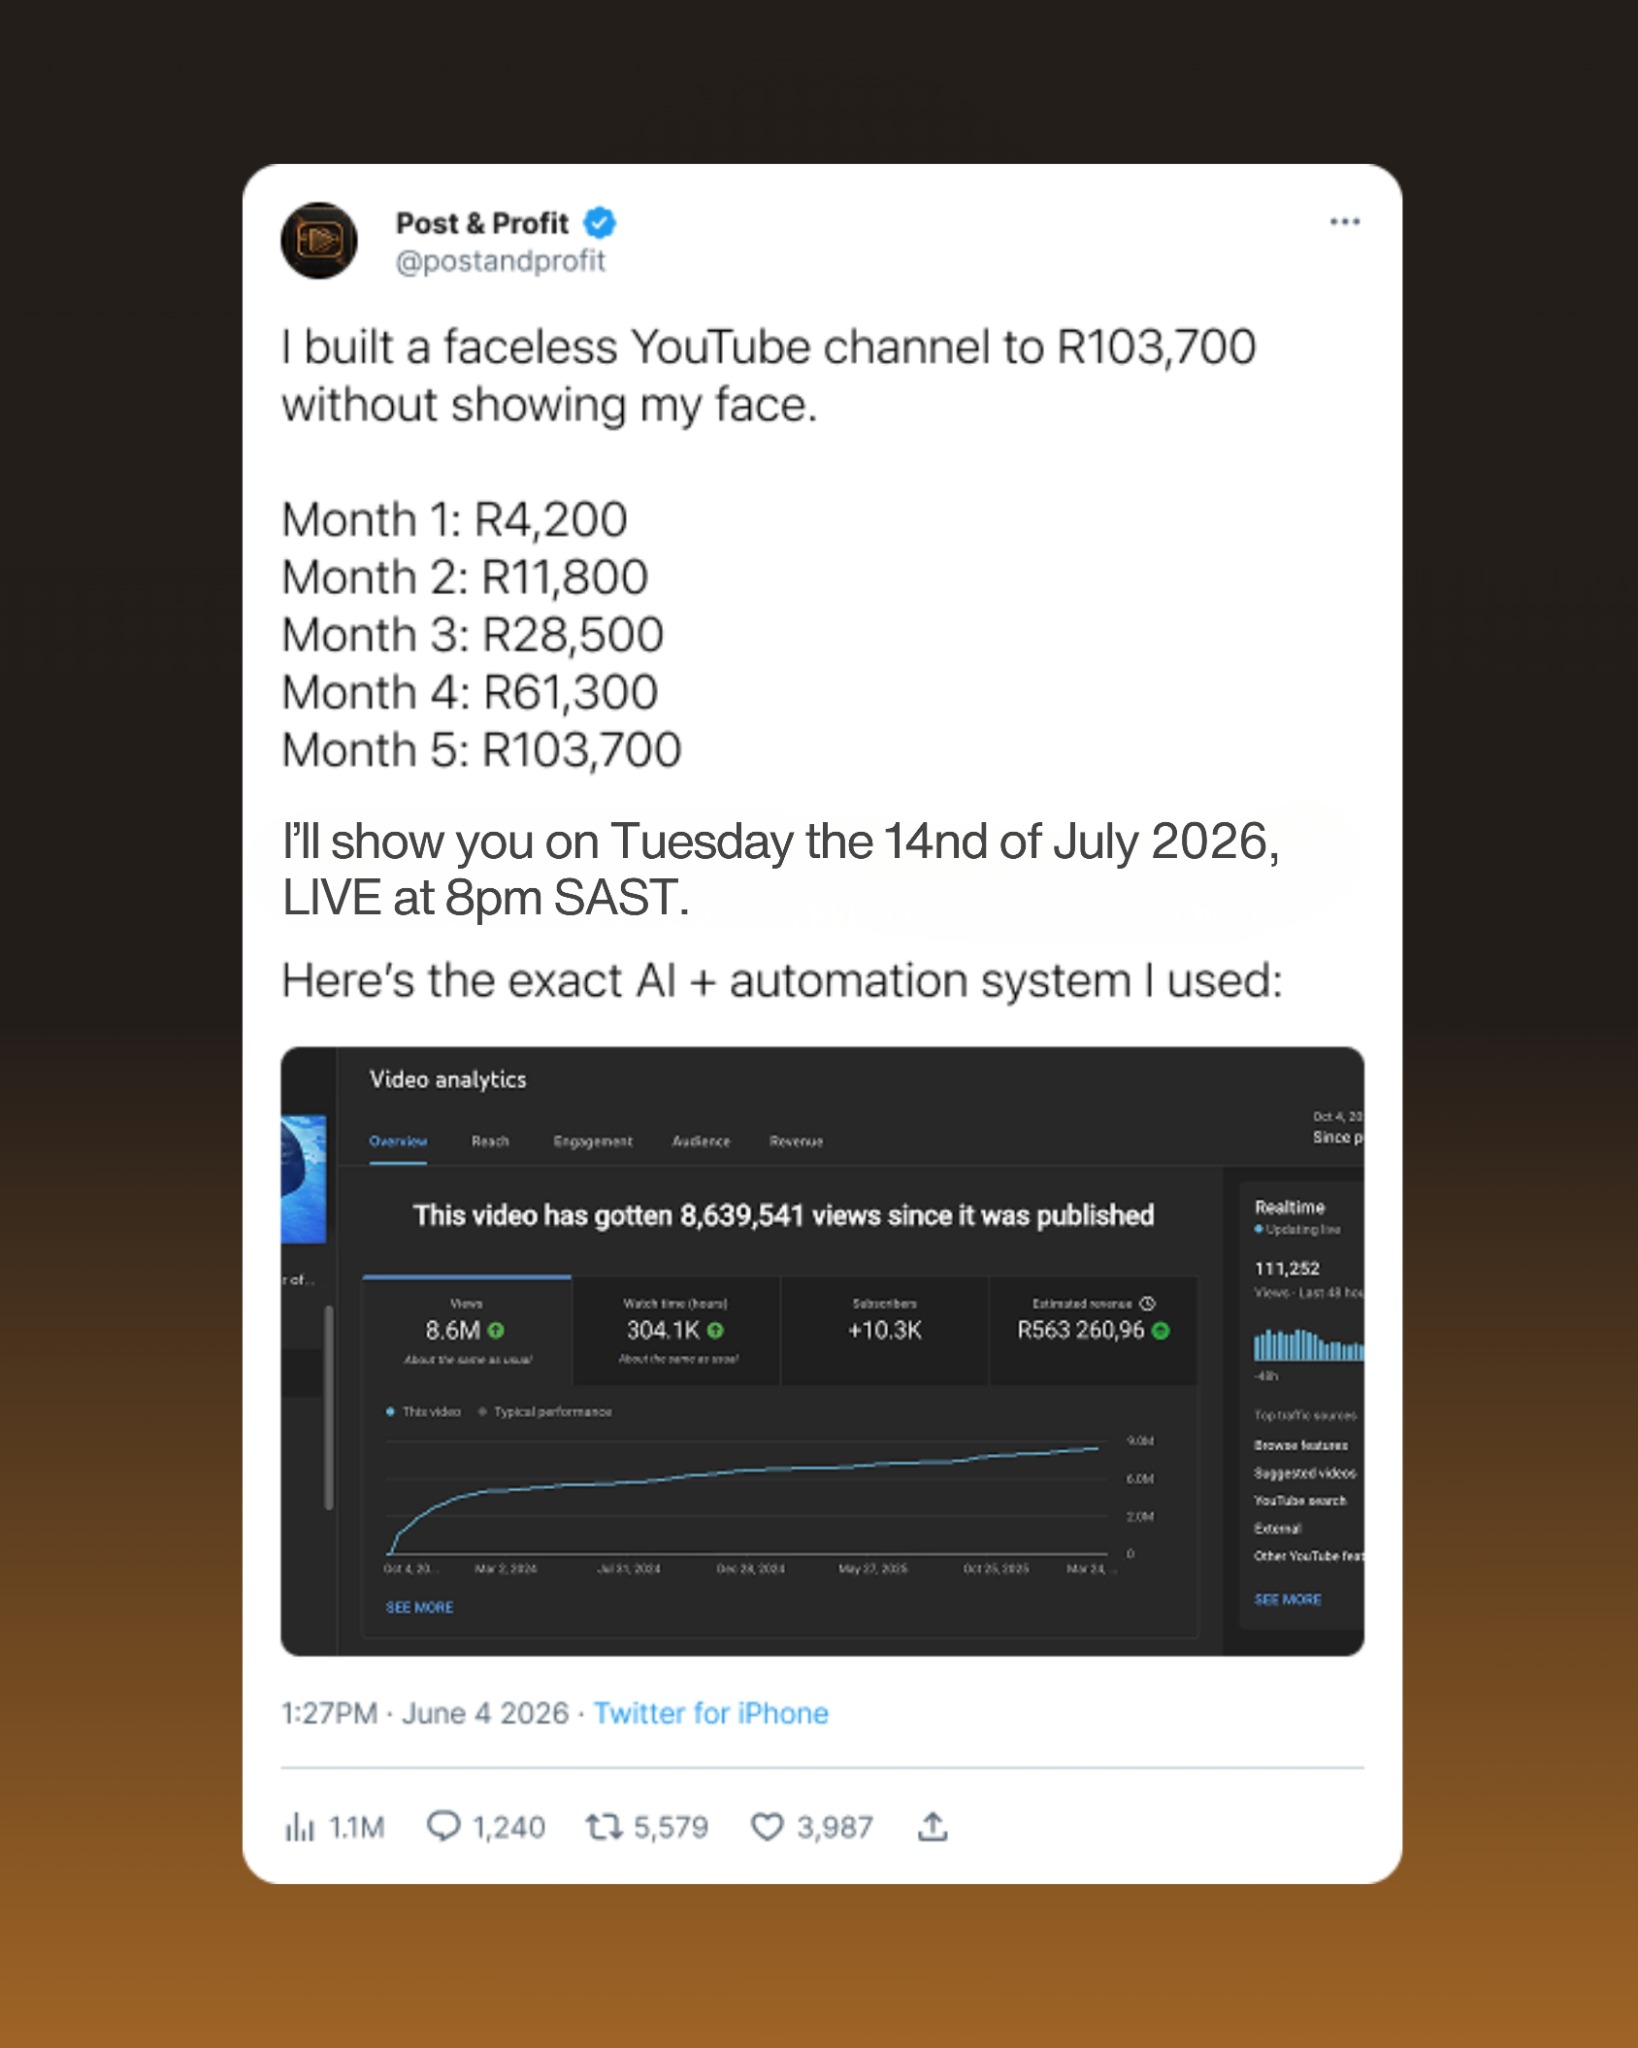Image resolution: width=1638 pixels, height=2048 pixels.
Task: Visit the @postandprofit handle
Action: [x=500, y=261]
